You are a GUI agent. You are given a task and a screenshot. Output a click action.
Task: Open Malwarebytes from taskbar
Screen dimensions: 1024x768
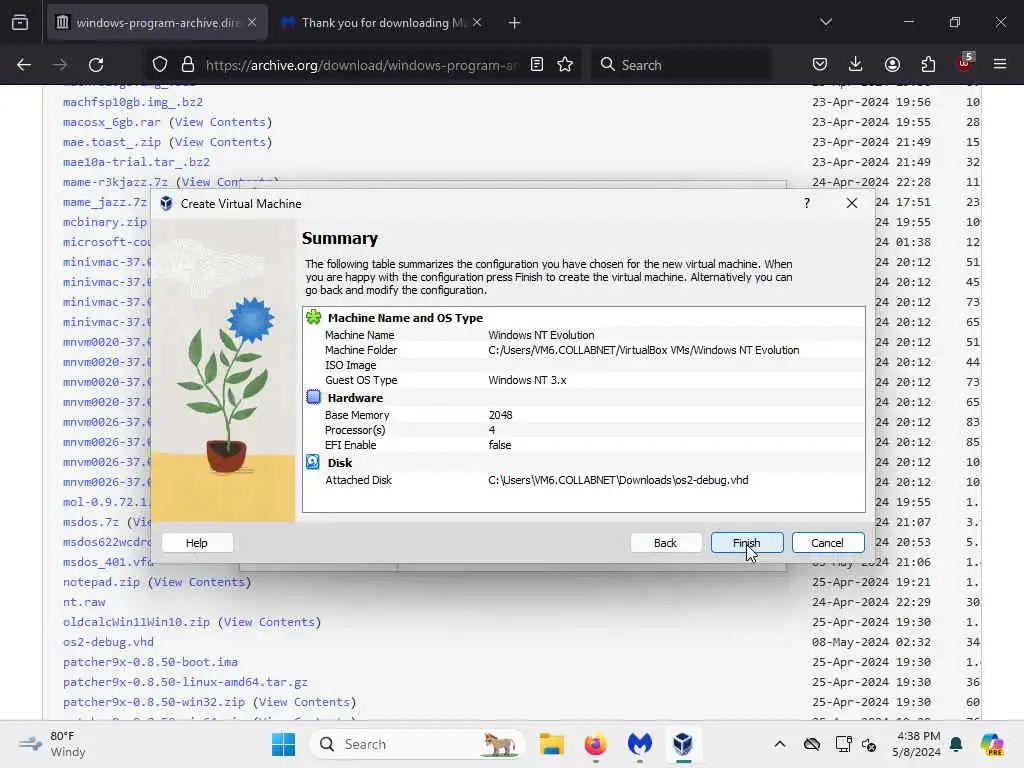(639, 744)
